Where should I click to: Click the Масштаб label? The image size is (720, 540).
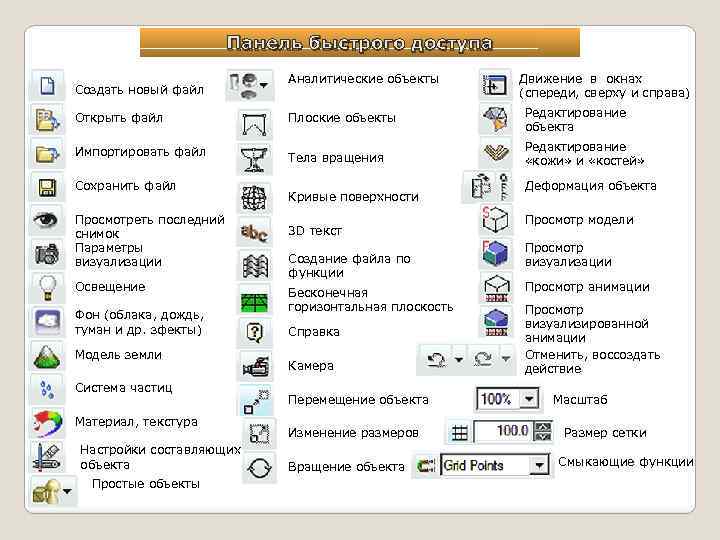point(580,399)
